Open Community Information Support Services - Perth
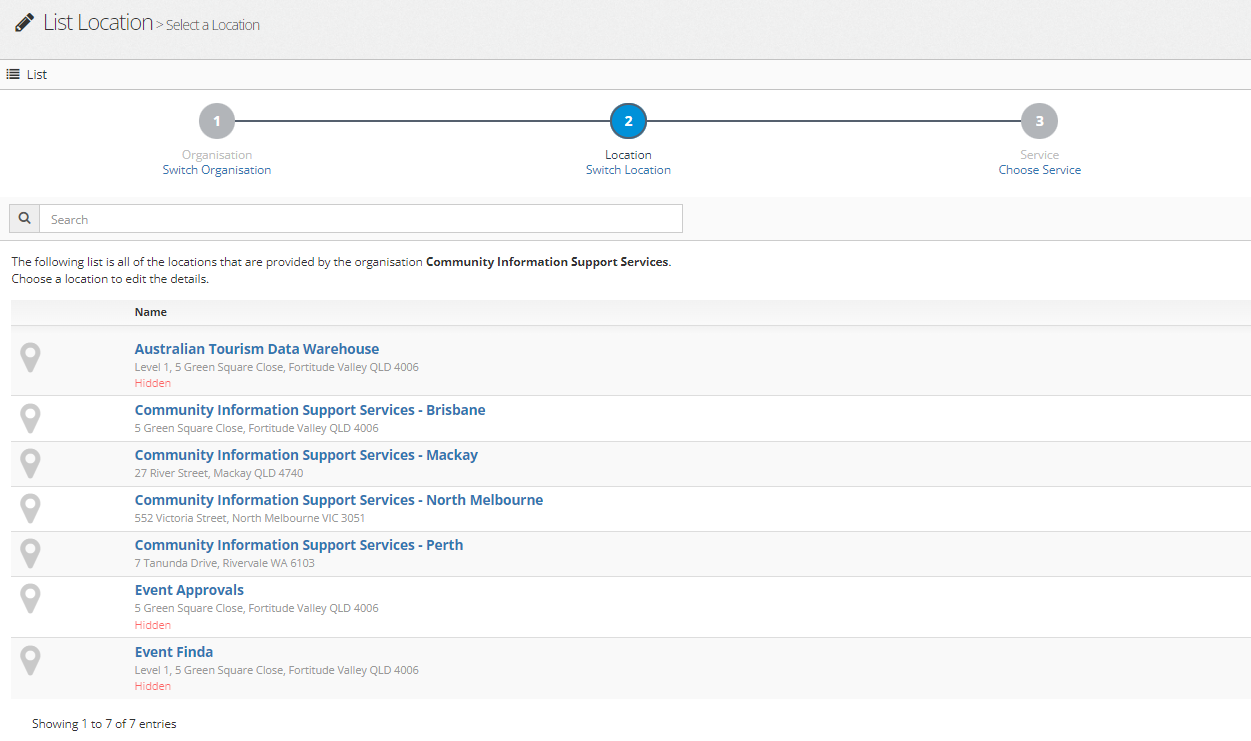Image resolution: width=1251 pixels, height=741 pixels. pos(299,545)
